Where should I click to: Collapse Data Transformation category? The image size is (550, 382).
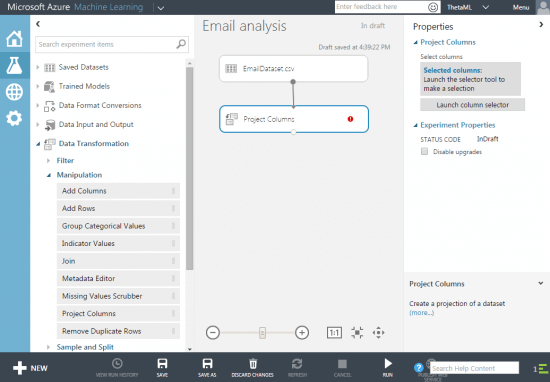click(x=38, y=143)
